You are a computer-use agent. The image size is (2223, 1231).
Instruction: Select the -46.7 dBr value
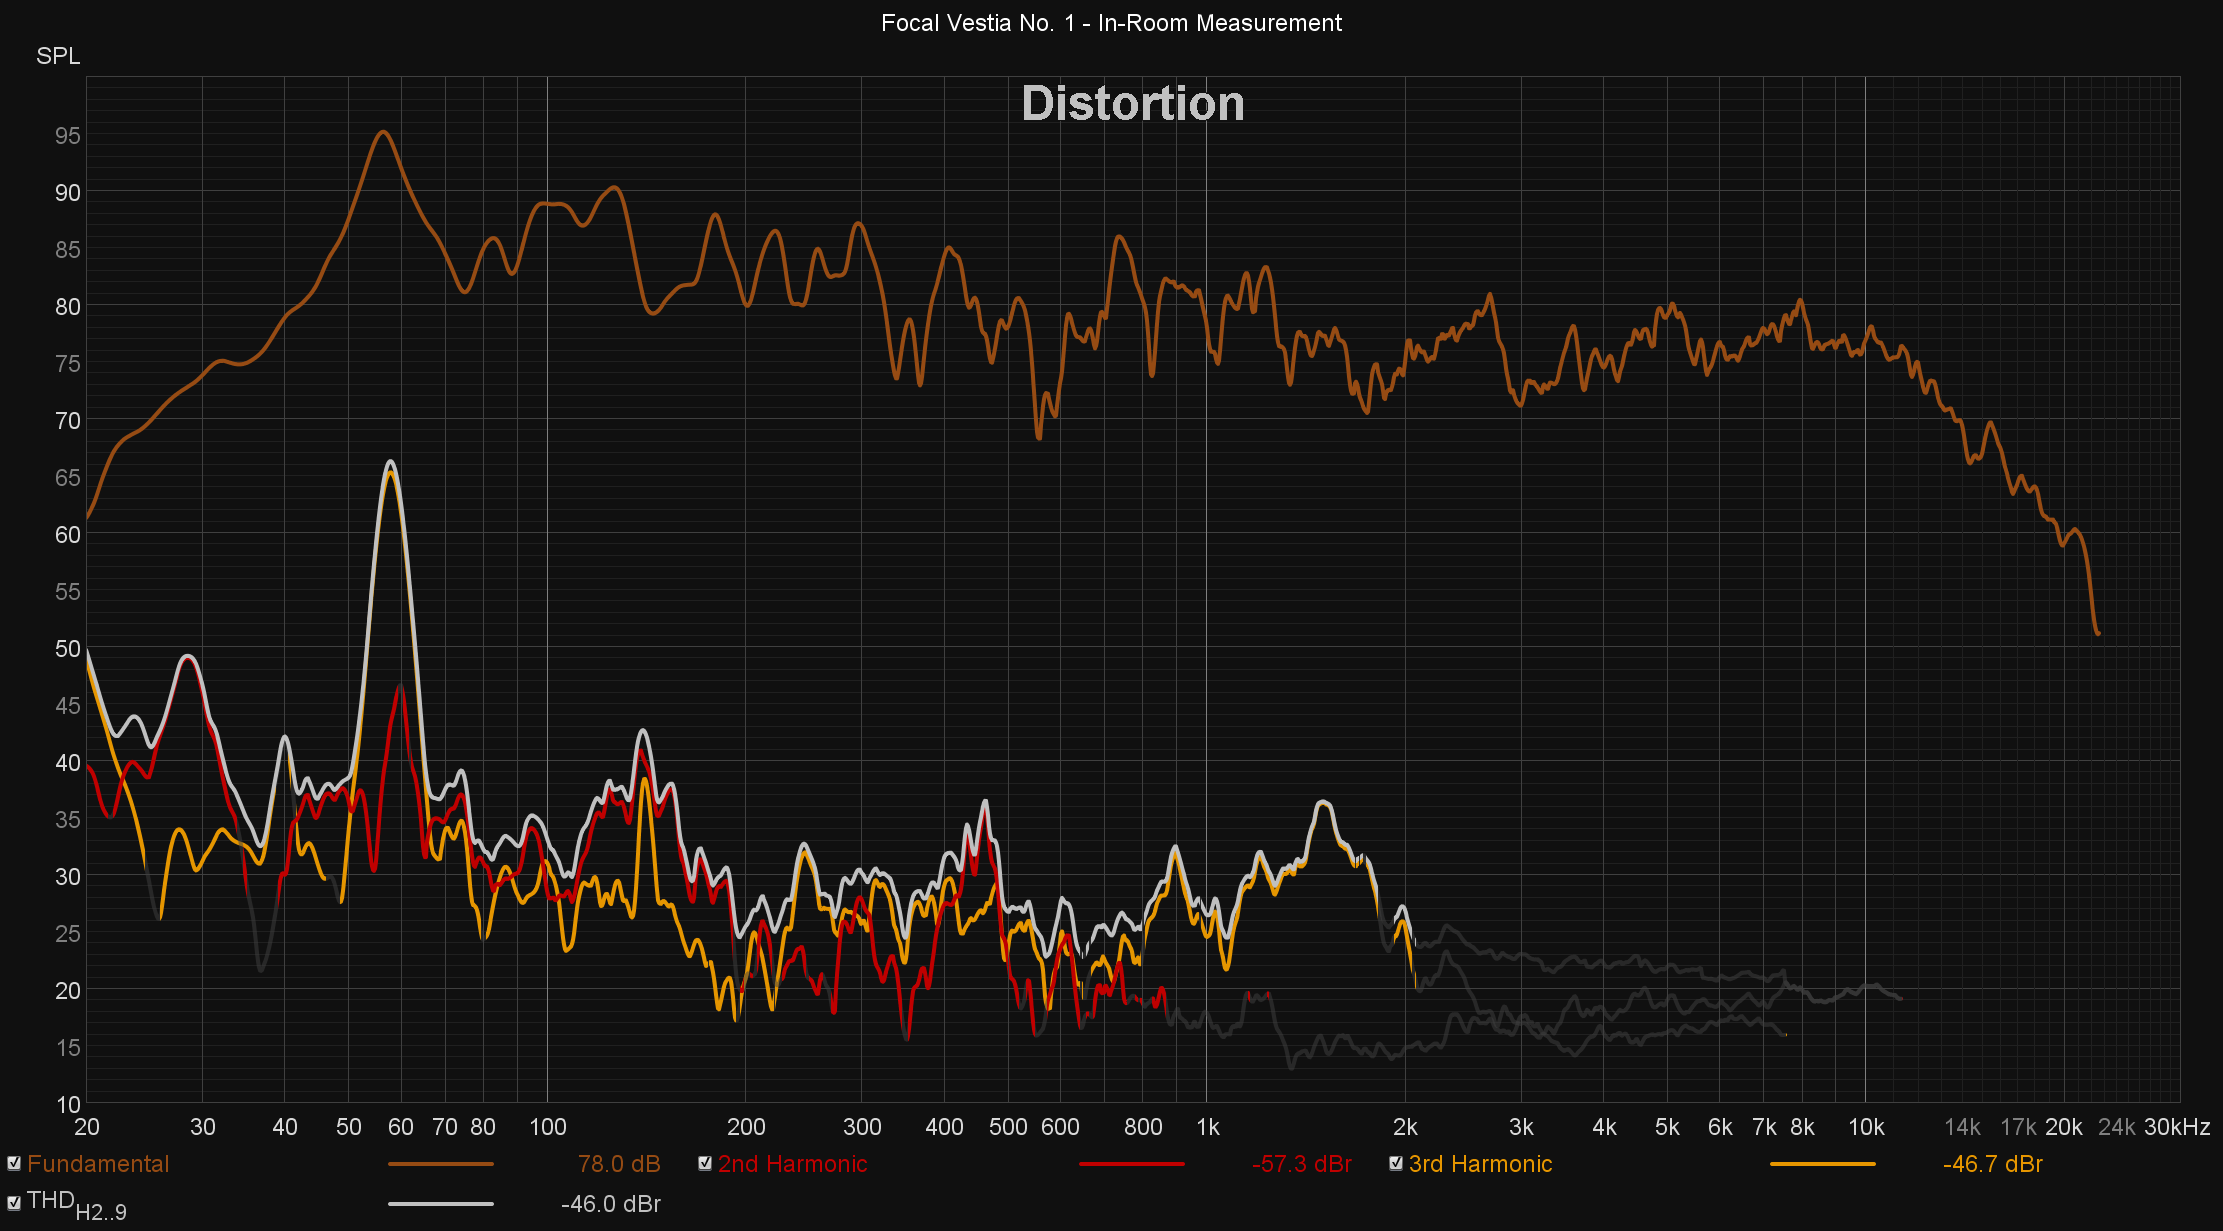tap(1993, 1164)
